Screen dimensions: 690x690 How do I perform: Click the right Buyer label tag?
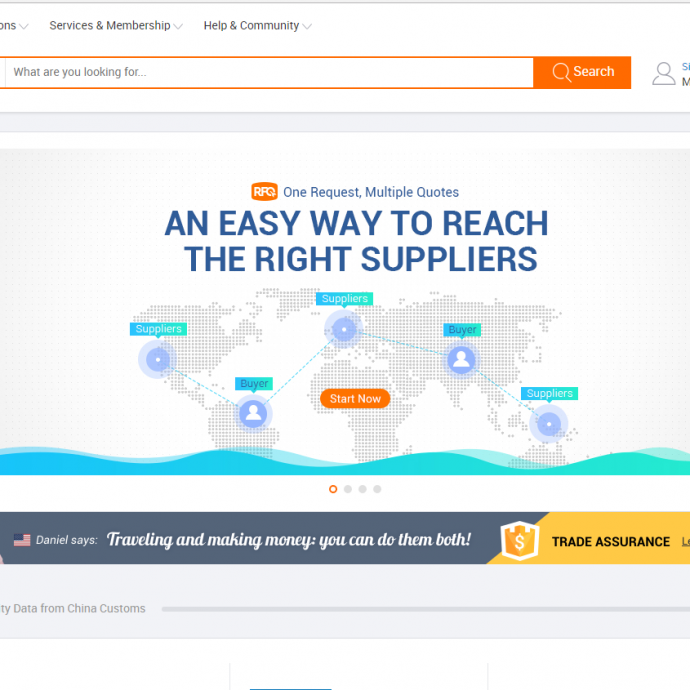pos(462,330)
